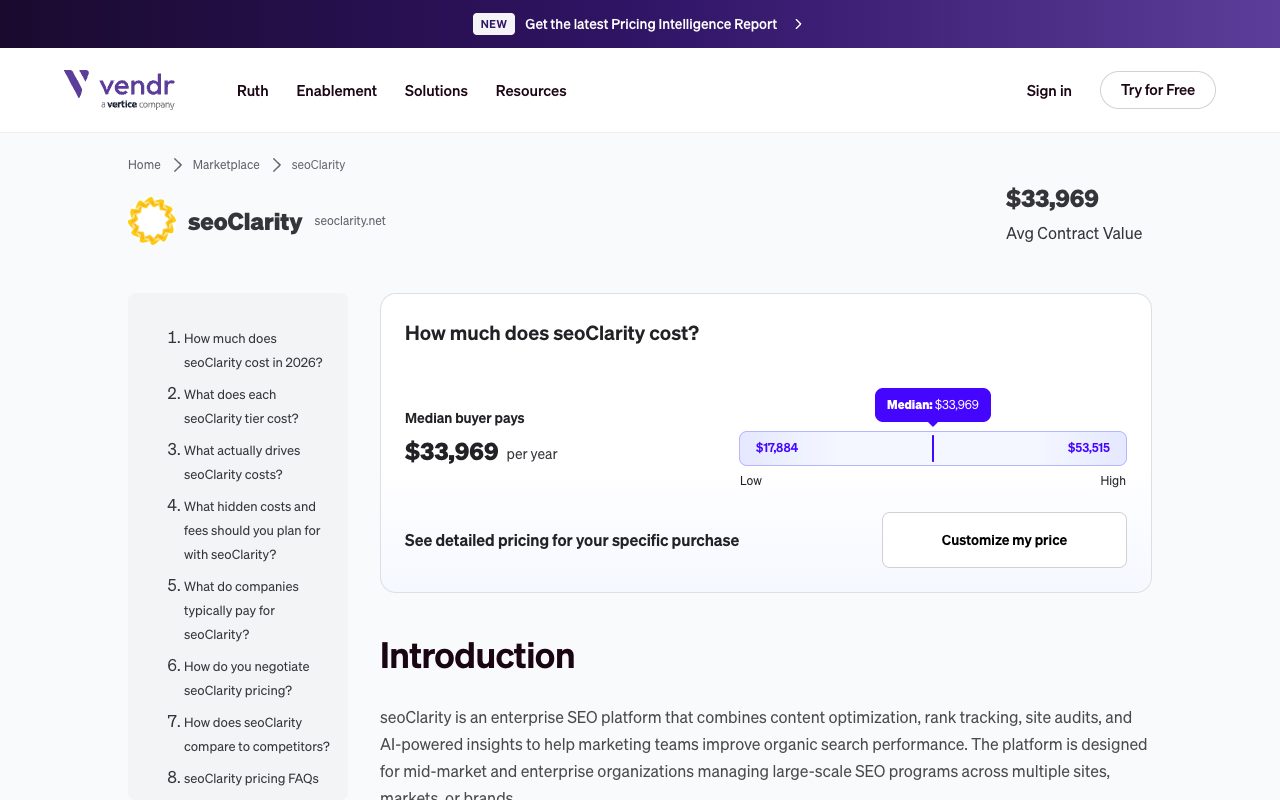The image size is (1280, 800).
Task: Jump to 'What does each seoClarity tier cost?'
Action: point(241,406)
